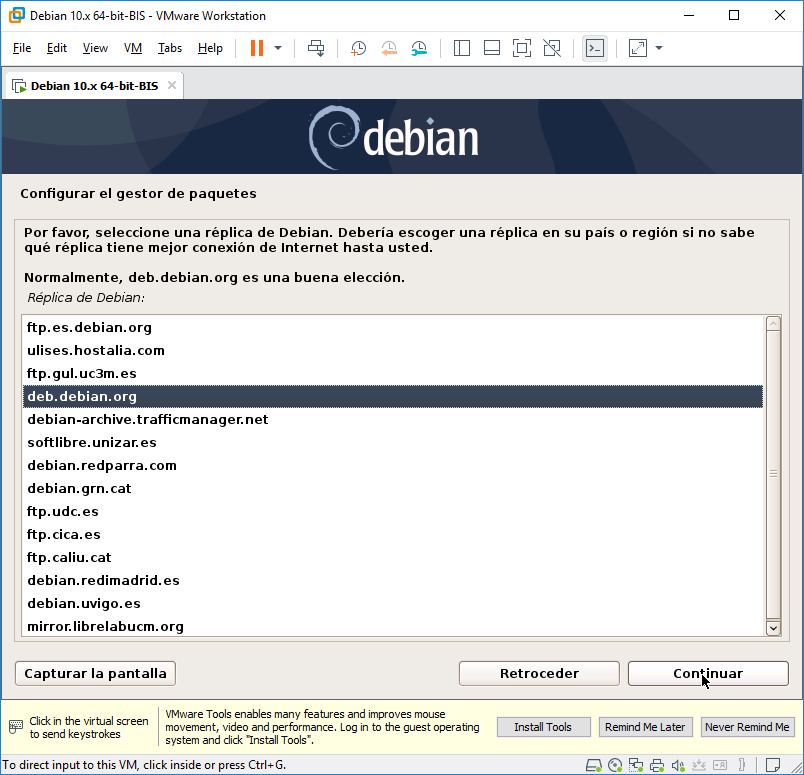Choose debian.redimadrid.es mirror
The height and width of the screenshot is (775, 804).
click(x=393, y=580)
